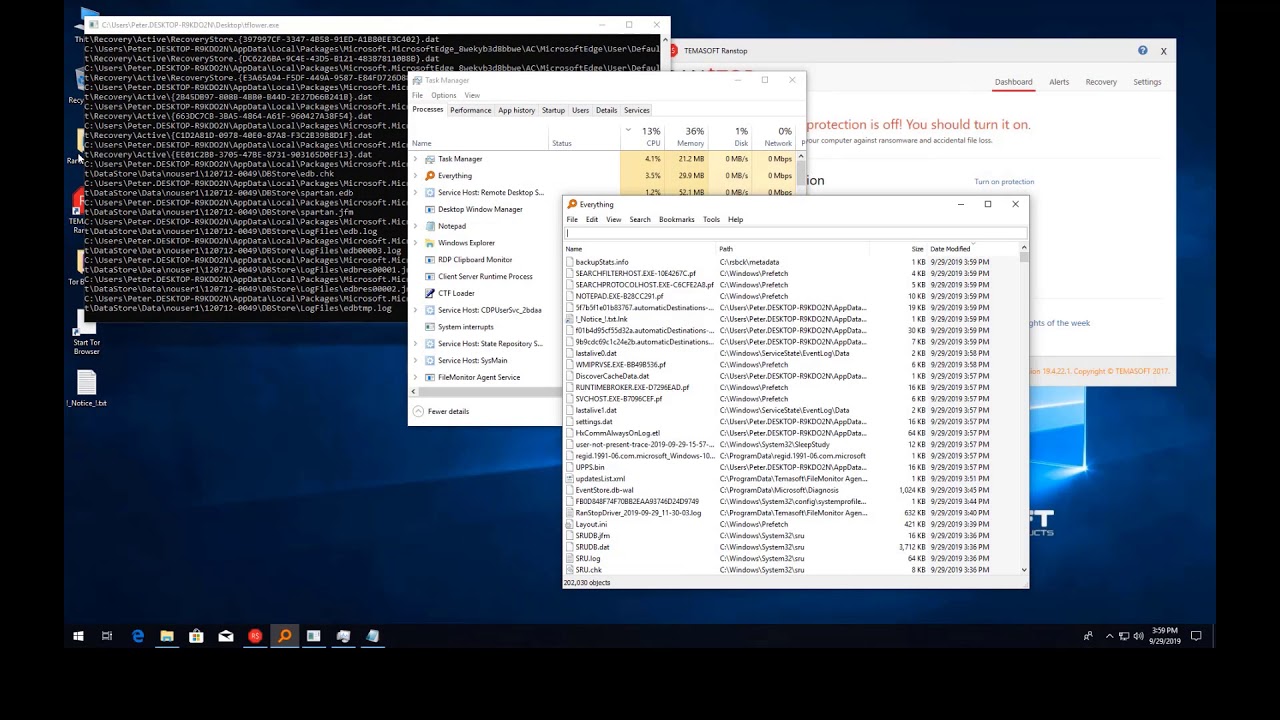Viewport: 1280px width, 720px height.
Task: Switch to Ranstop red taskbar icon
Action: click(255, 636)
